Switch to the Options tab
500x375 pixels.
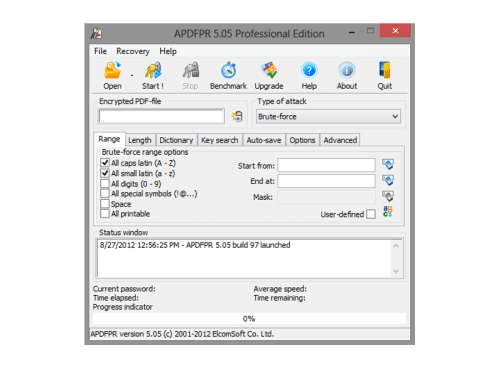point(302,140)
